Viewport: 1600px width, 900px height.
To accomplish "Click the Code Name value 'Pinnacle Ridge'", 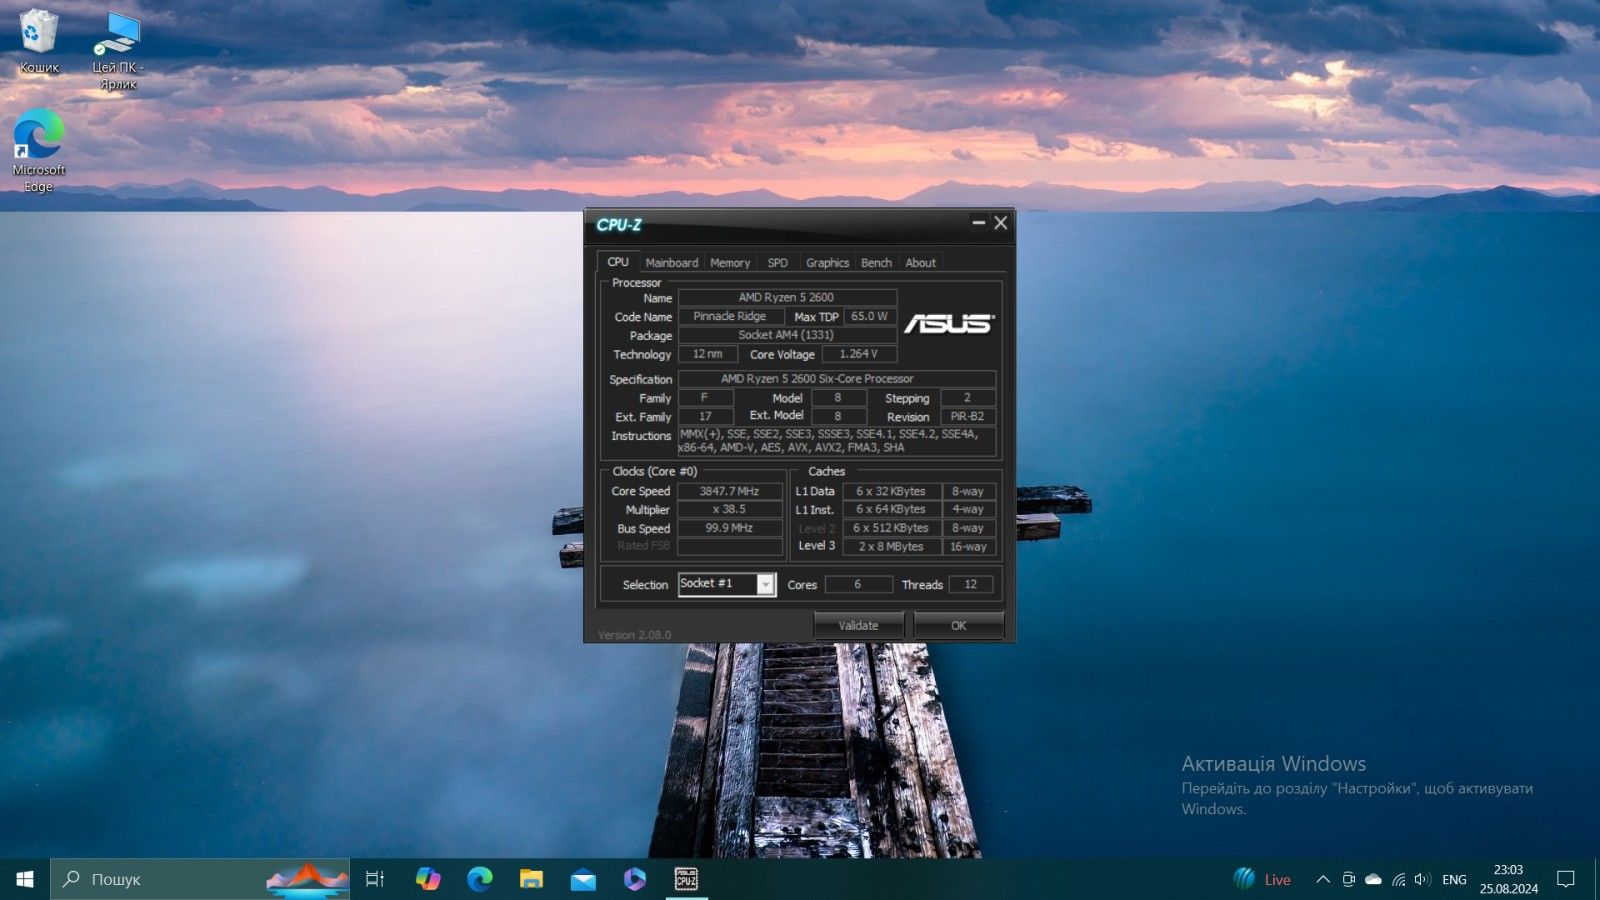I will [x=730, y=316].
